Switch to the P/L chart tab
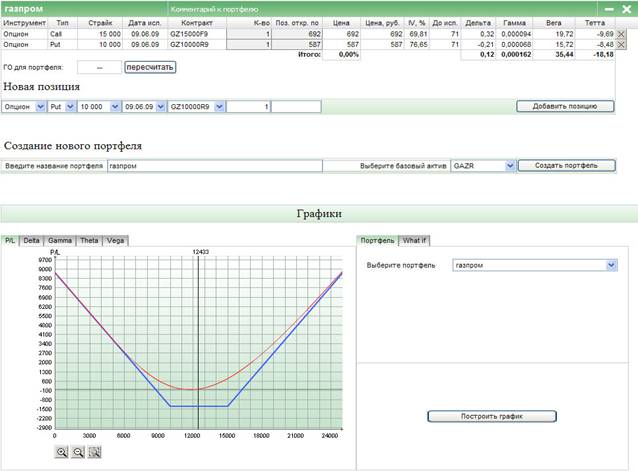Screen dimensions: 638x471 pyautogui.click(x=10, y=240)
